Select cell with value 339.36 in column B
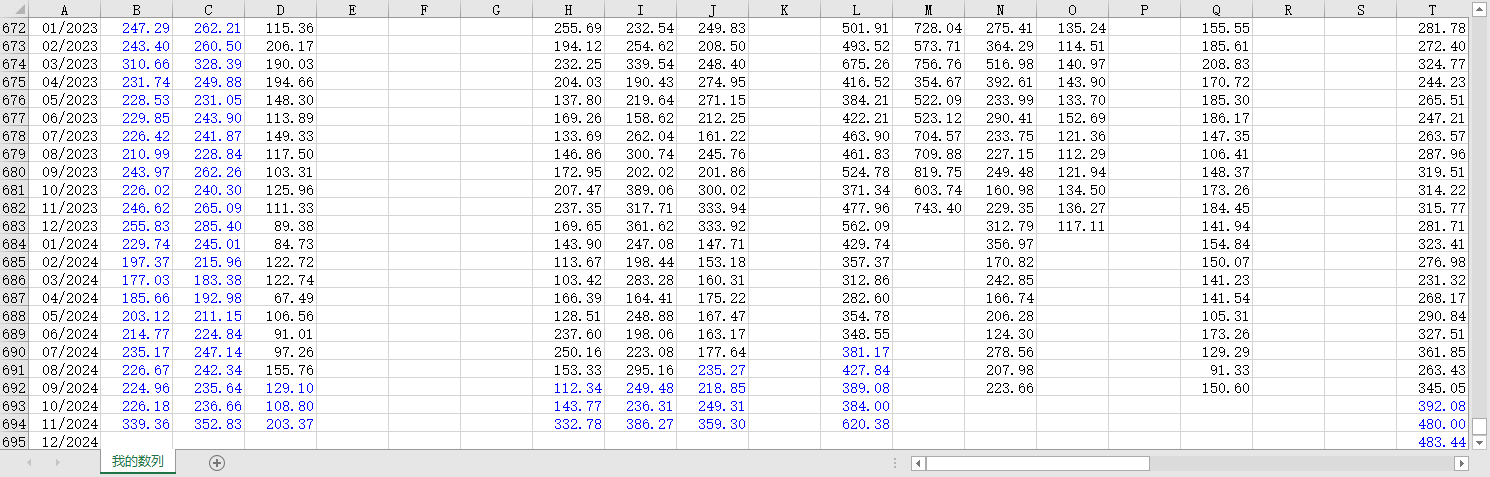This screenshot has height=477, width=1490. [136, 424]
